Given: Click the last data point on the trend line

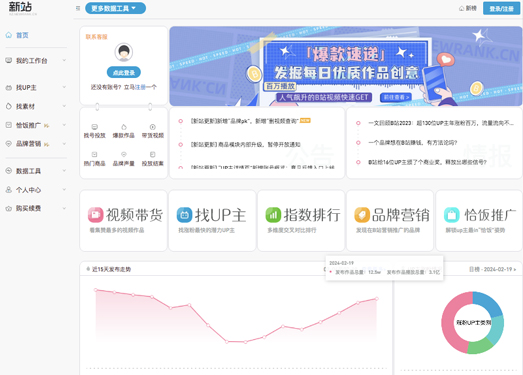Looking at the screenshot, I should pos(377,299).
